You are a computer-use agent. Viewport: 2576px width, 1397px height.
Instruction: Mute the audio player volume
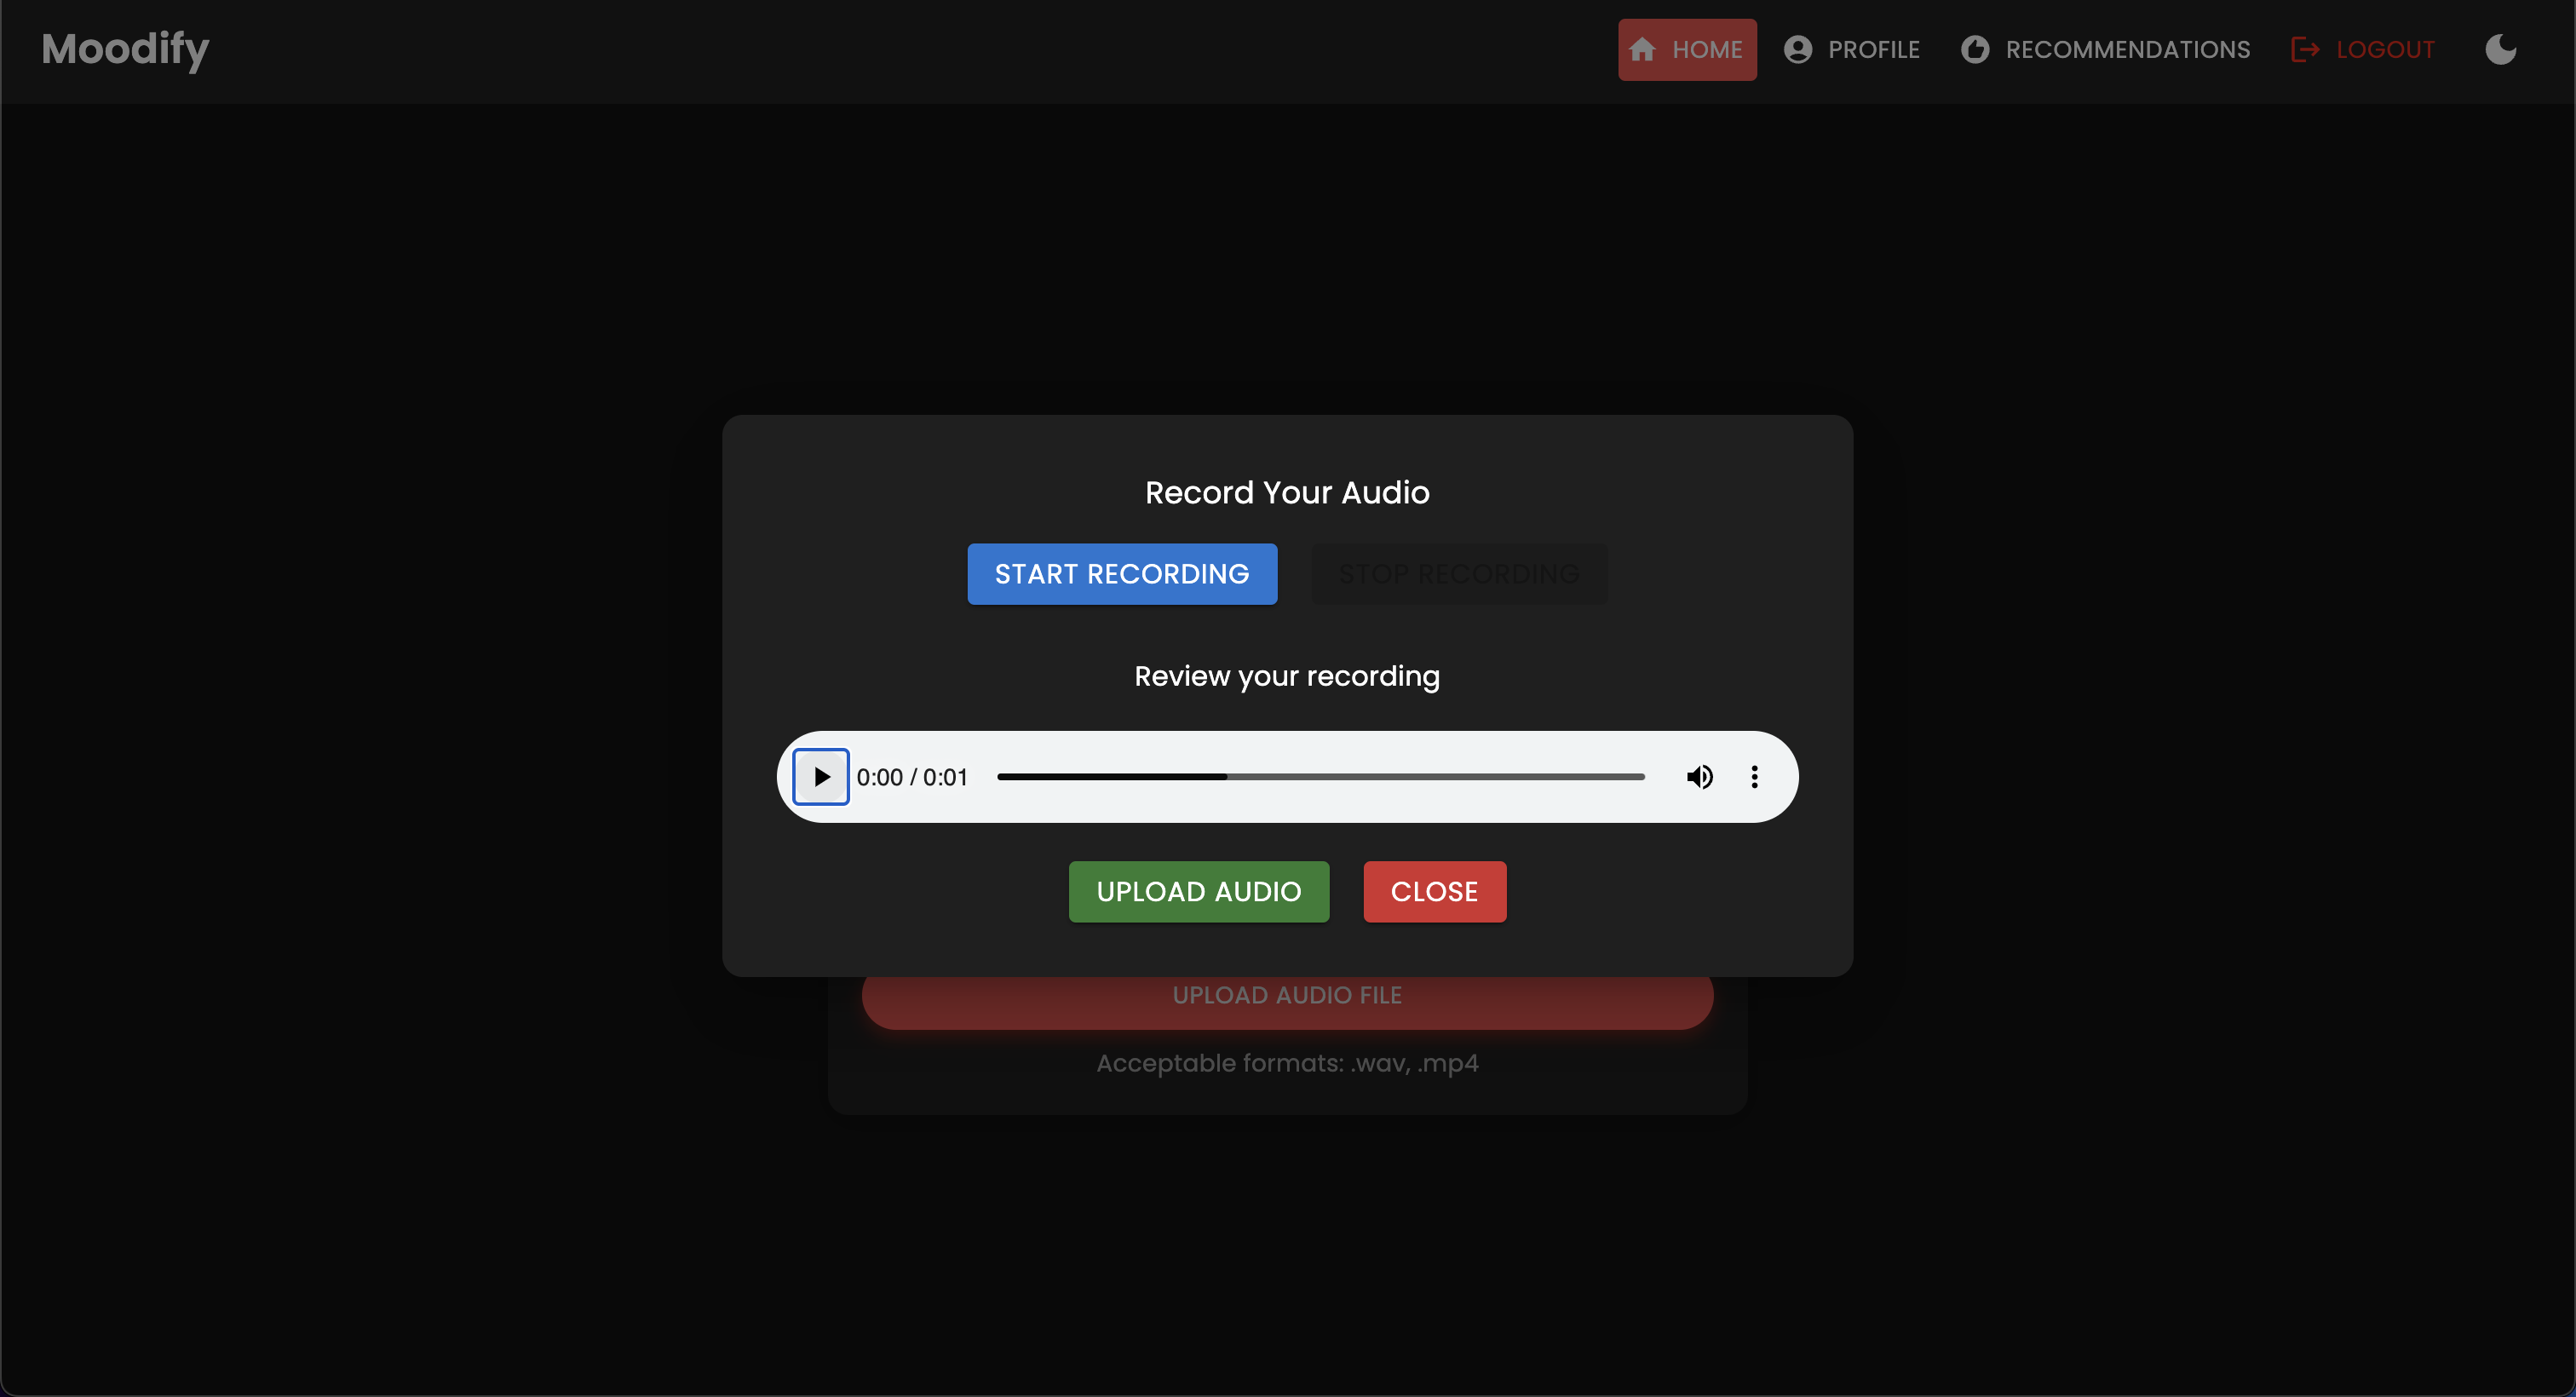click(1699, 777)
